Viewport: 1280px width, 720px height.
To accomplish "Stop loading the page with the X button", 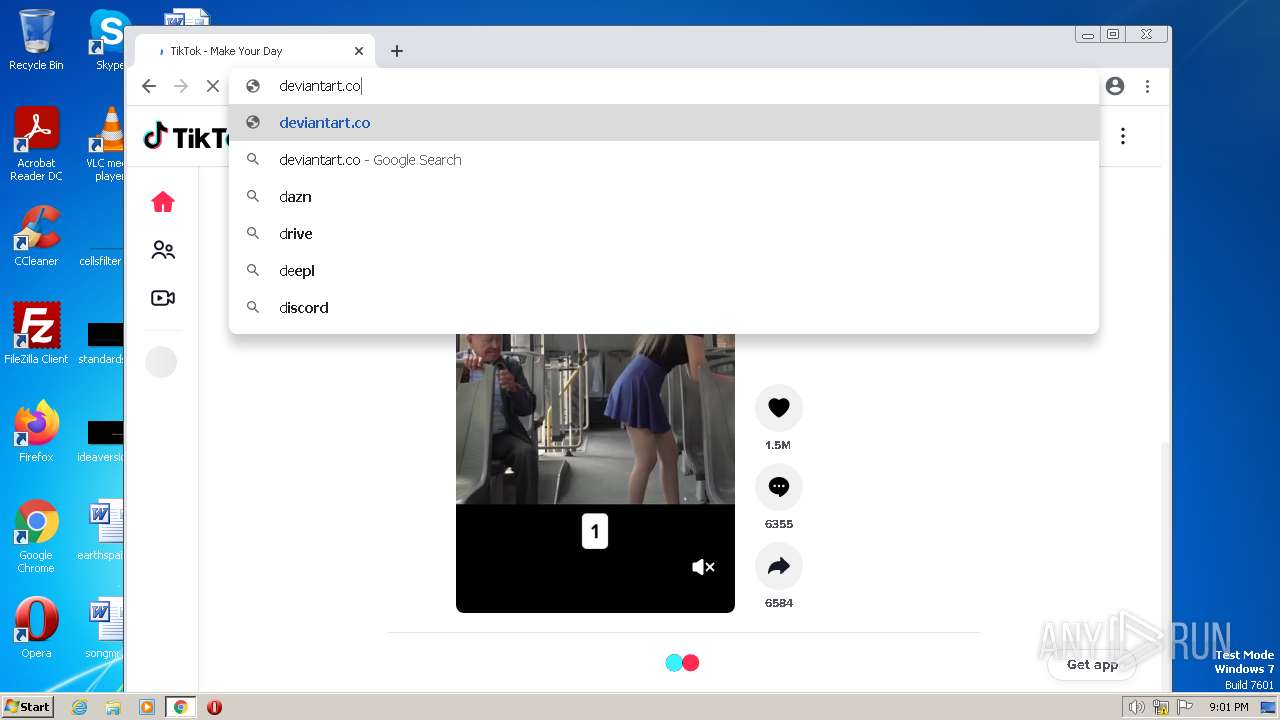I will tap(213, 86).
